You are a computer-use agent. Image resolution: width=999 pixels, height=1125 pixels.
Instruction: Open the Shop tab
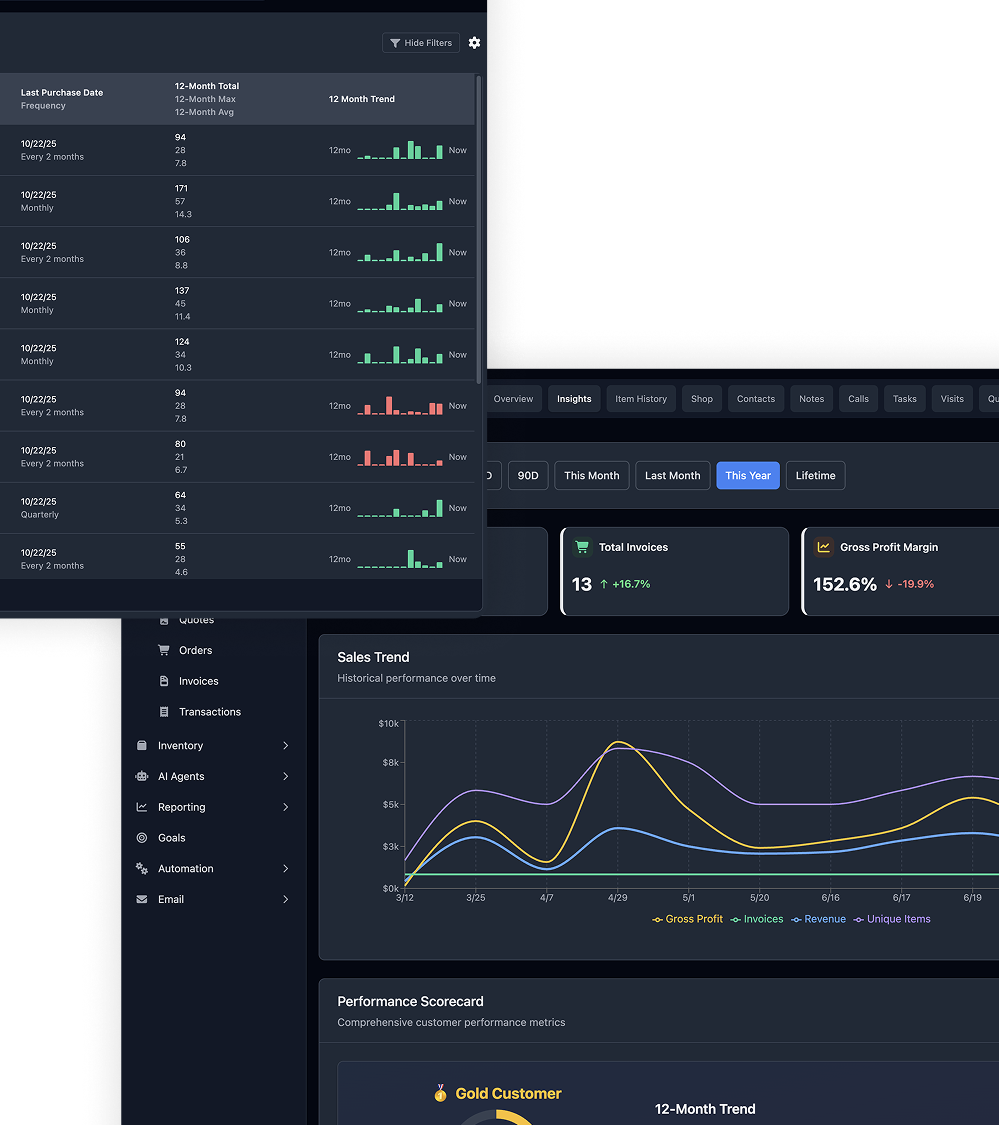coord(702,399)
